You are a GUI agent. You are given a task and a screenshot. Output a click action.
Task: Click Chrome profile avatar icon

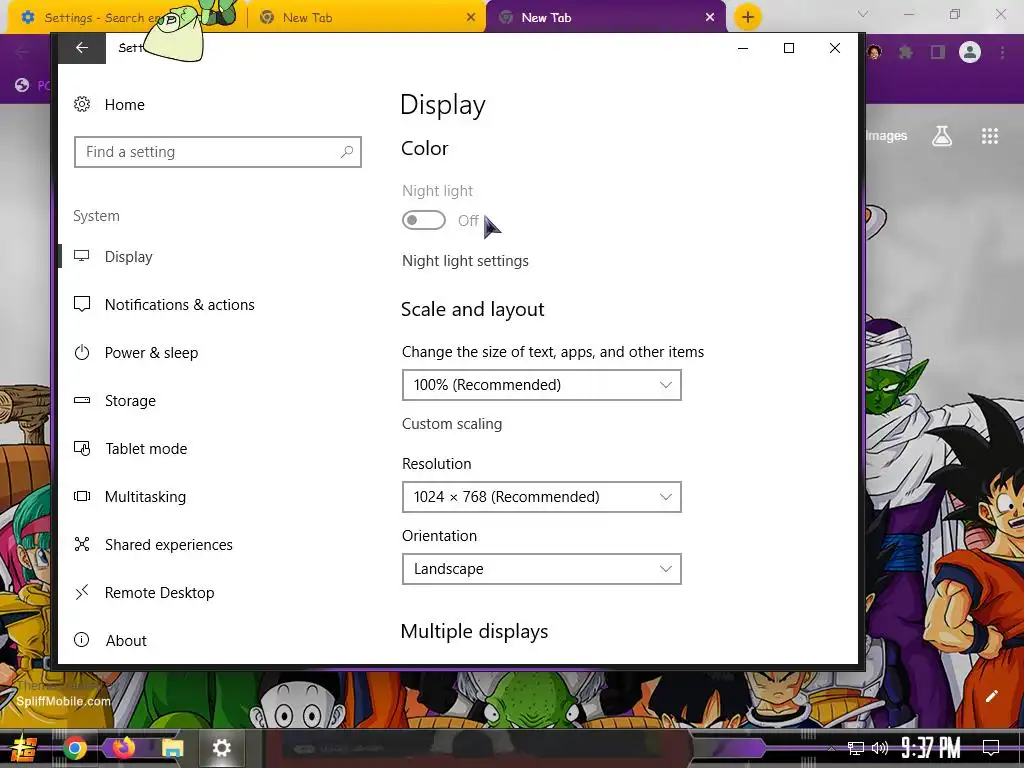click(x=970, y=52)
